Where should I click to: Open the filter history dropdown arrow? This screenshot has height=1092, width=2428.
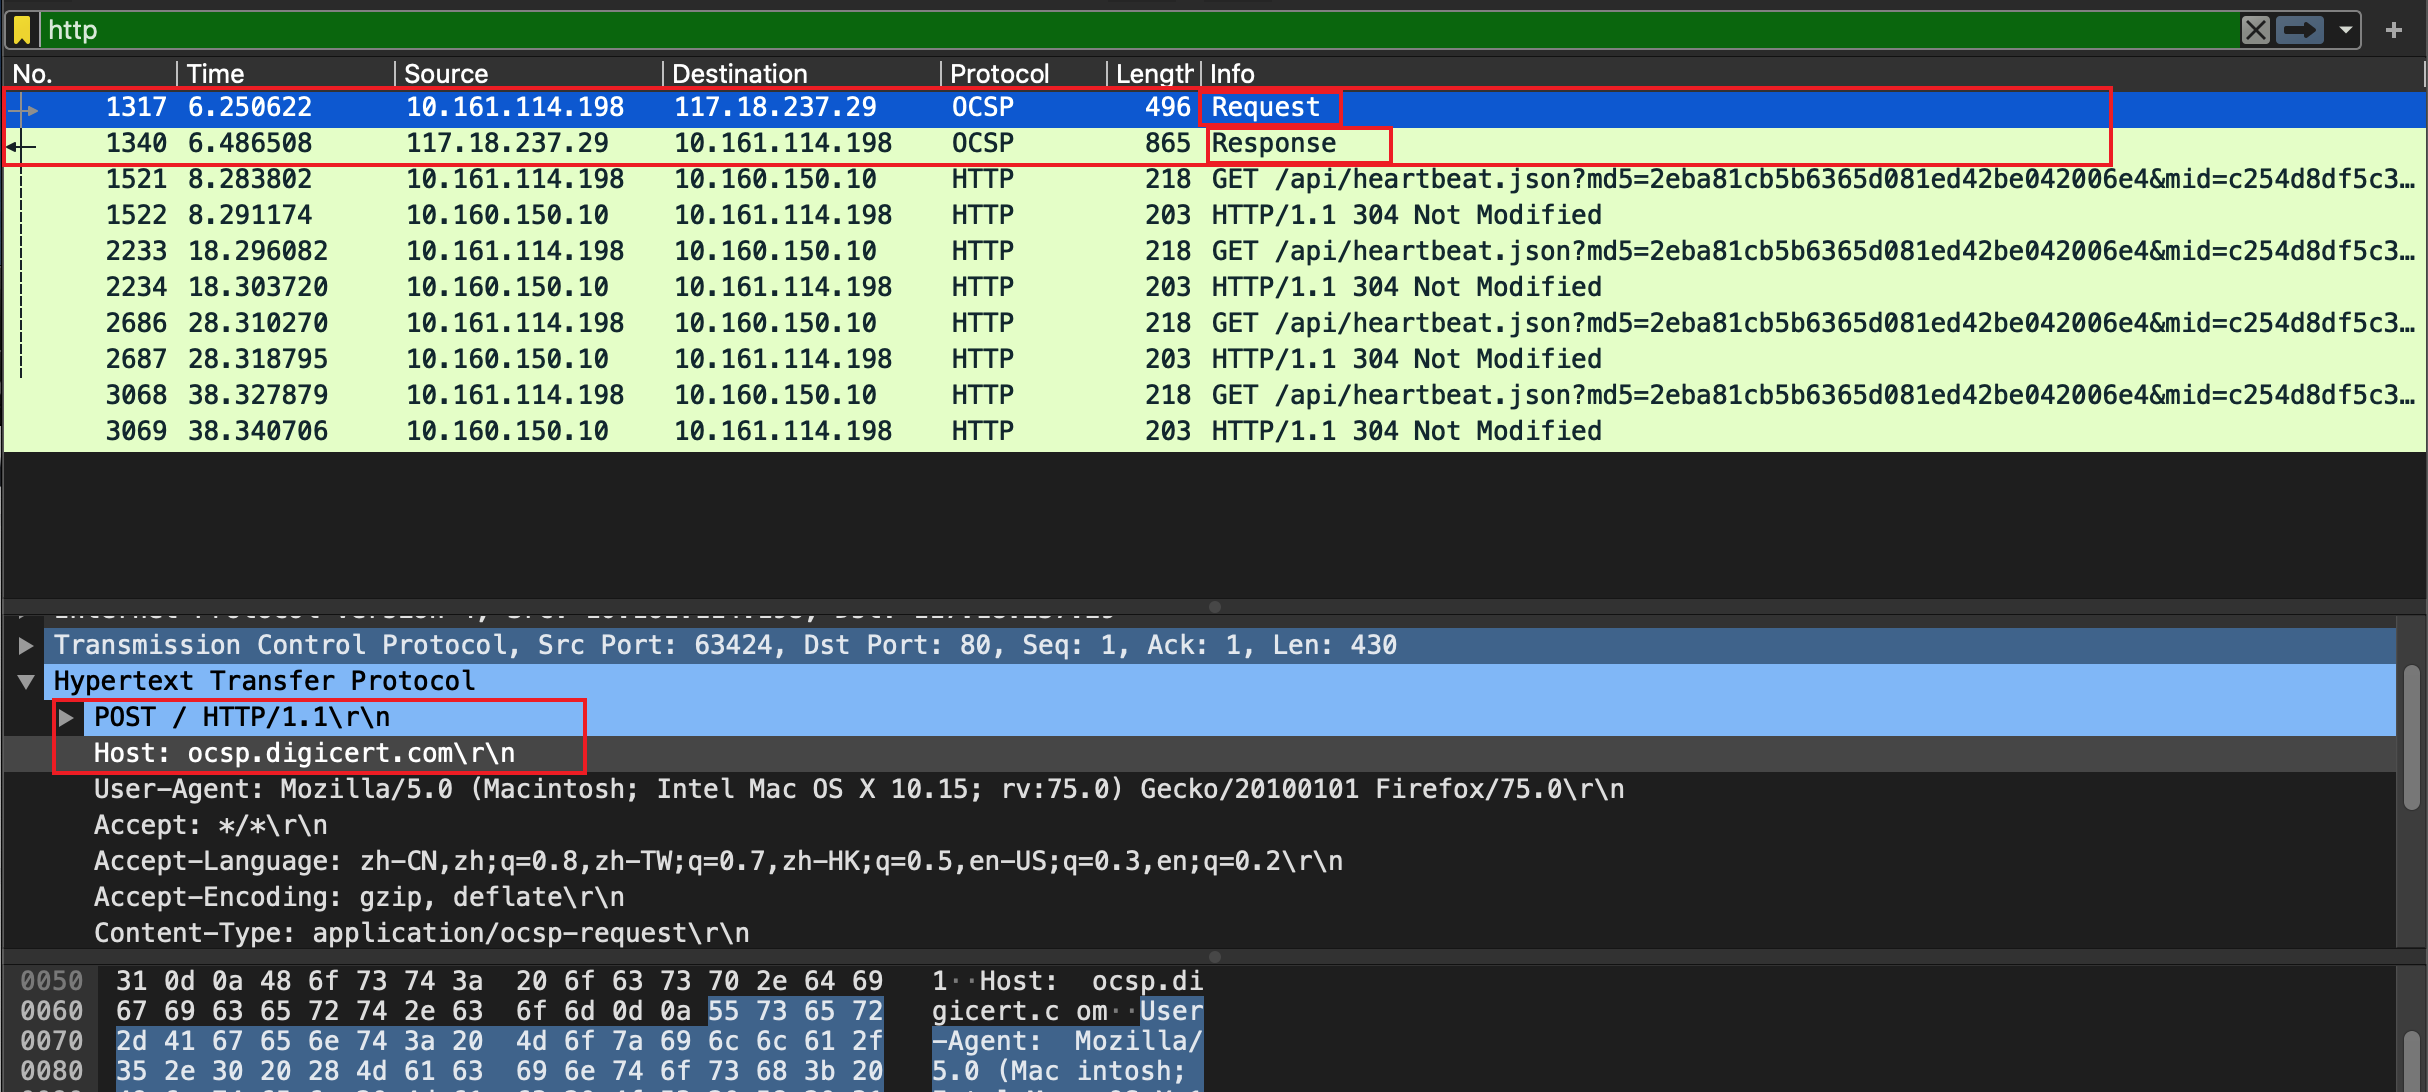pyautogui.click(x=2345, y=30)
